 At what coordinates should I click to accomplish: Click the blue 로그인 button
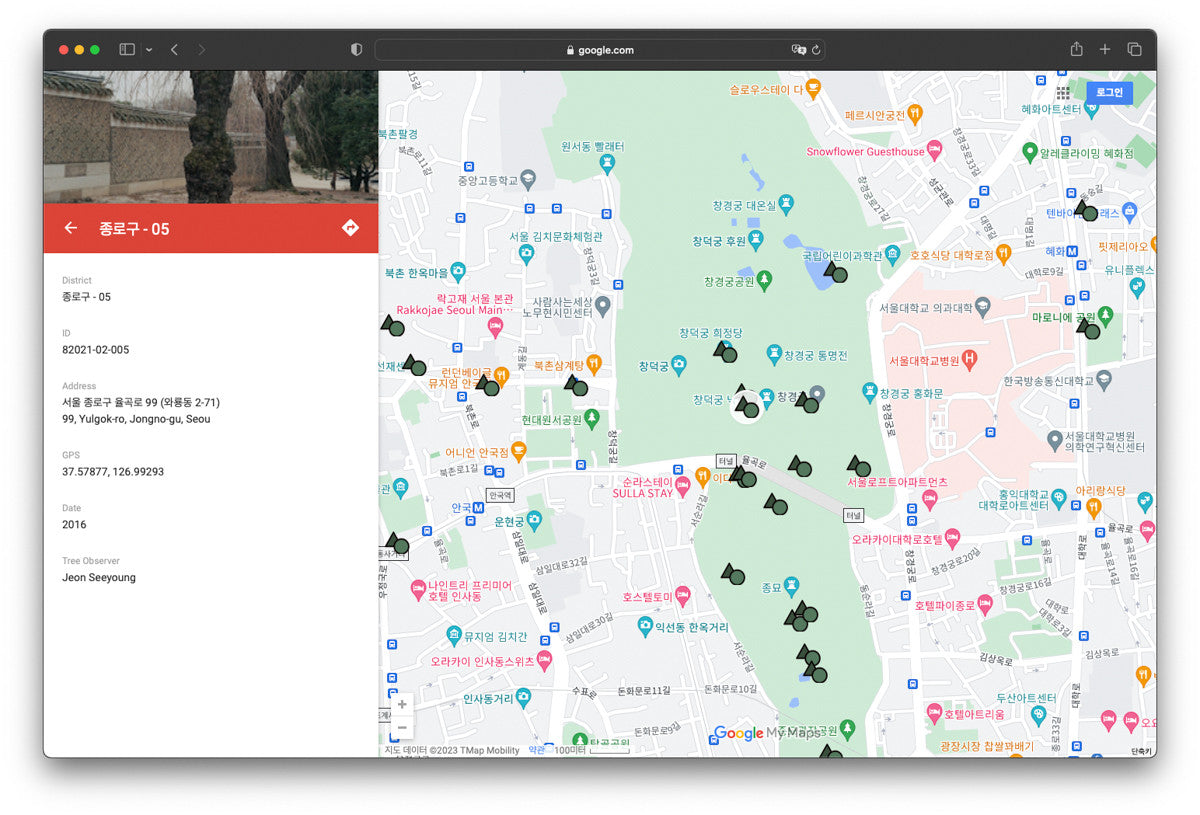pos(1109,92)
